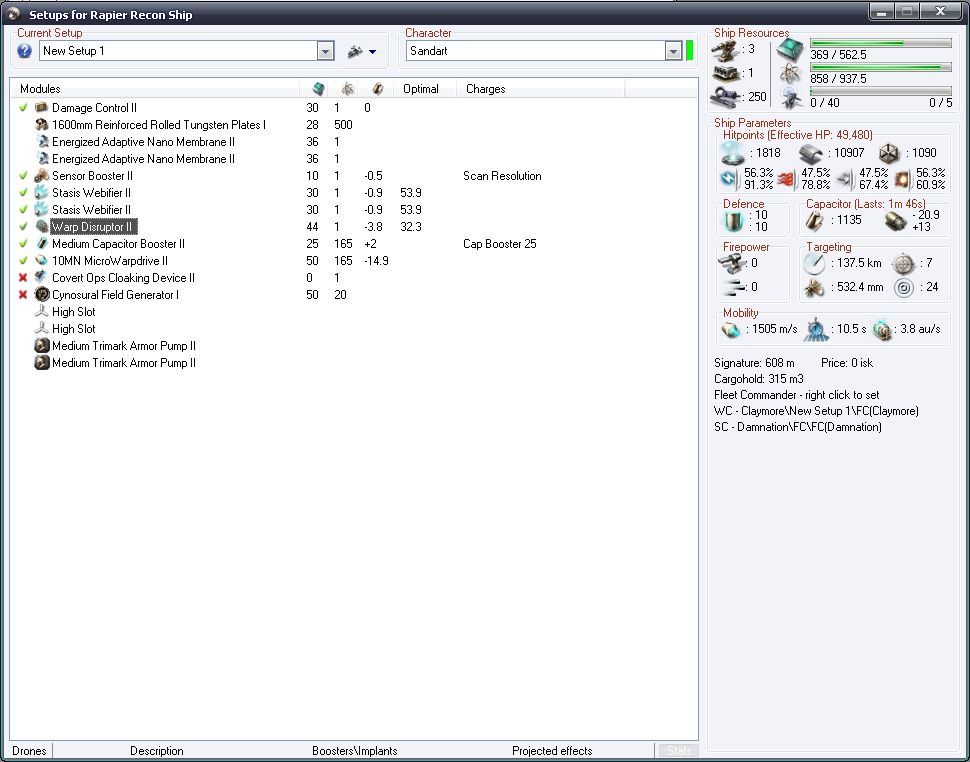Click first Medium Trimark Armor Pump icon
This screenshot has height=762, width=970.
tap(41, 346)
